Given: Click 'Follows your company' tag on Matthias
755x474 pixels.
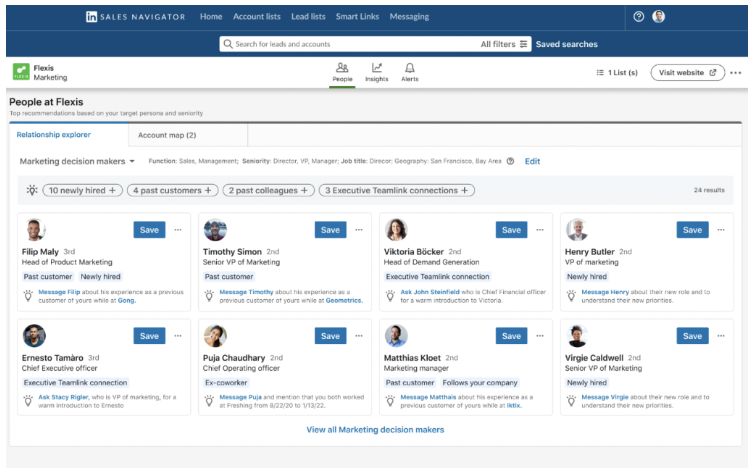Looking at the screenshot, I should [480, 382].
